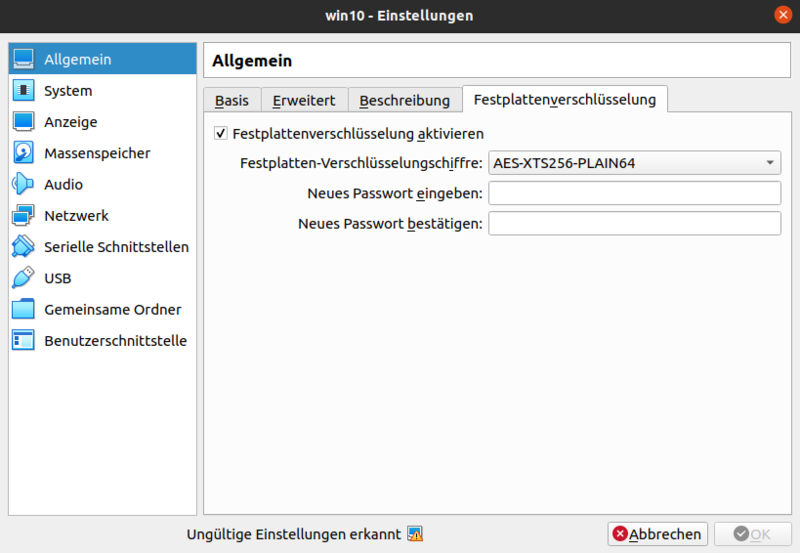Close the win10 Einstellungen window
The image size is (800, 553).
click(x=781, y=15)
